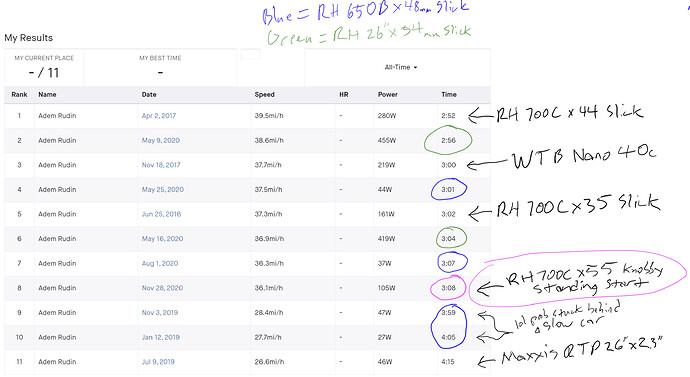The image size is (690, 377).
Task: Click the Time column header
Action: [x=449, y=95]
